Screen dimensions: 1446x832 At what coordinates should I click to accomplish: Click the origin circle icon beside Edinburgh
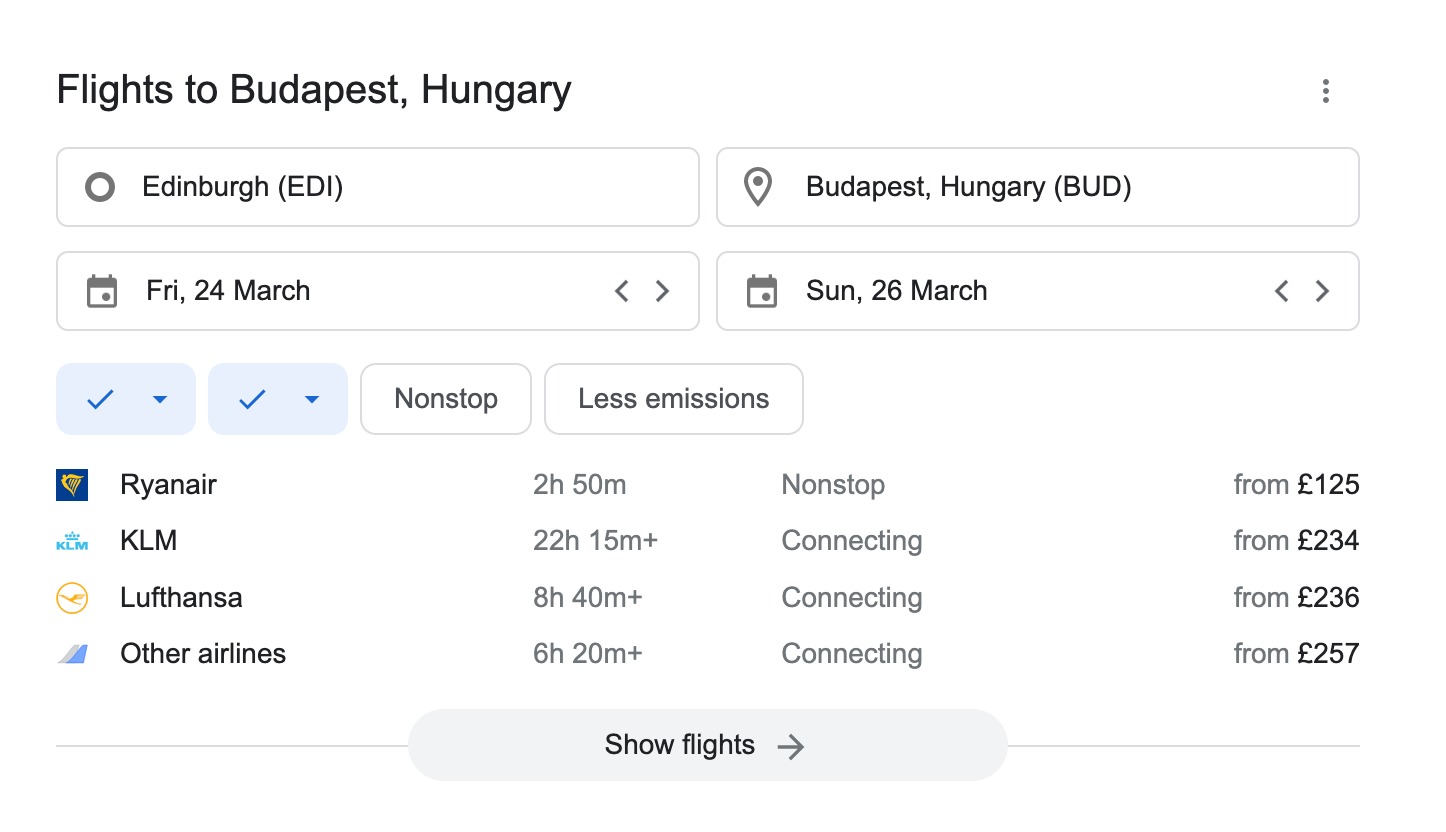(x=100, y=187)
